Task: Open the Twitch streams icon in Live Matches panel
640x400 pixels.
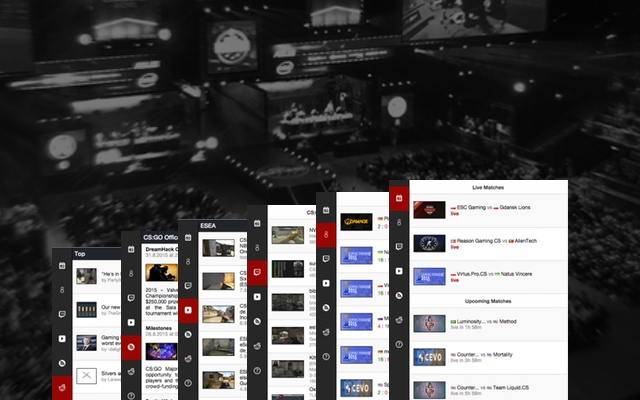Action: [x=399, y=247]
